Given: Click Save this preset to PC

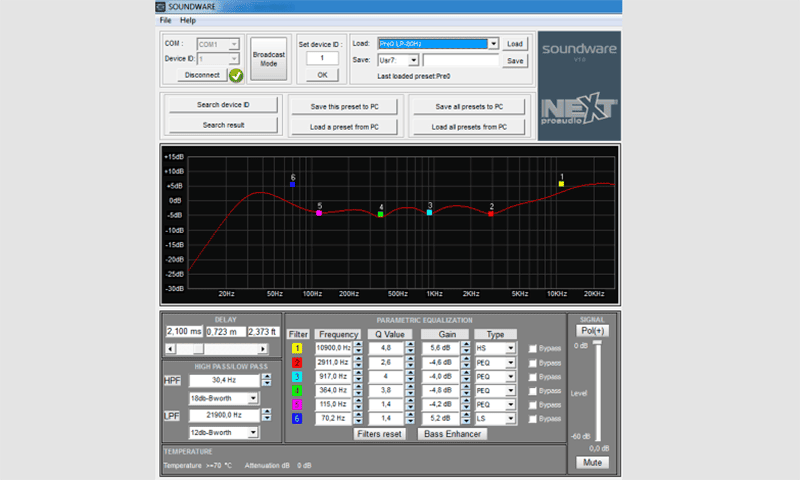Looking at the screenshot, I should pyautogui.click(x=344, y=107).
